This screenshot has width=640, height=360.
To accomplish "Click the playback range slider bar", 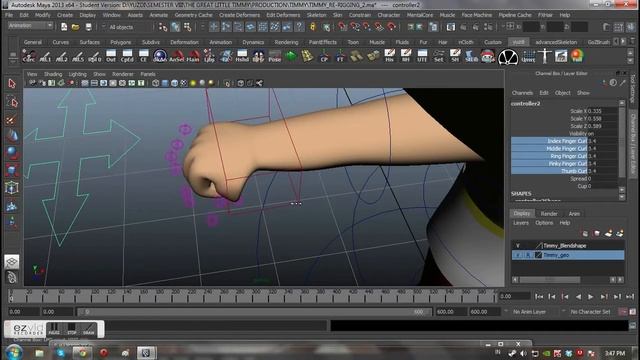I will pyautogui.click(x=255, y=312).
